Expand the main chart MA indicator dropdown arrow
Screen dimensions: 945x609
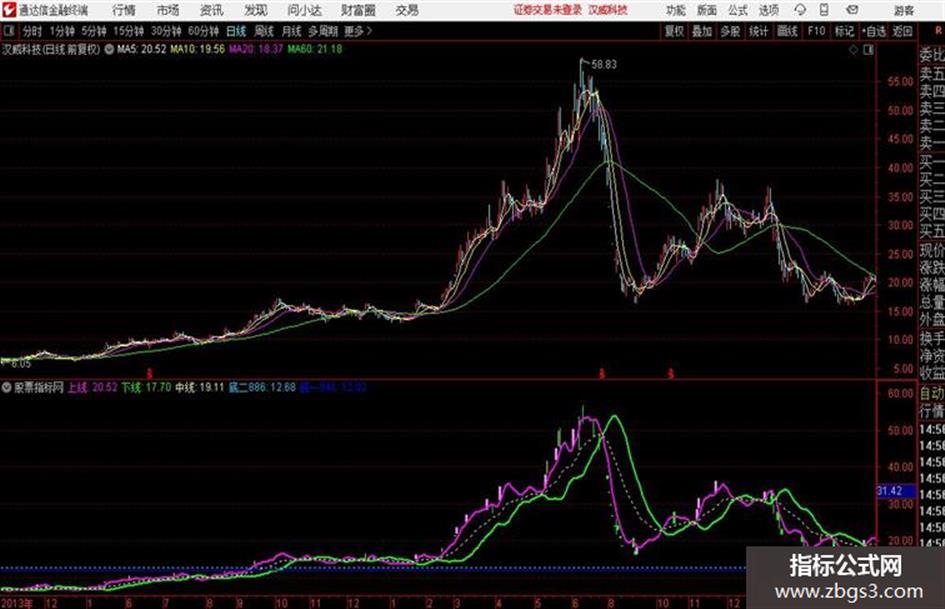tap(109, 49)
